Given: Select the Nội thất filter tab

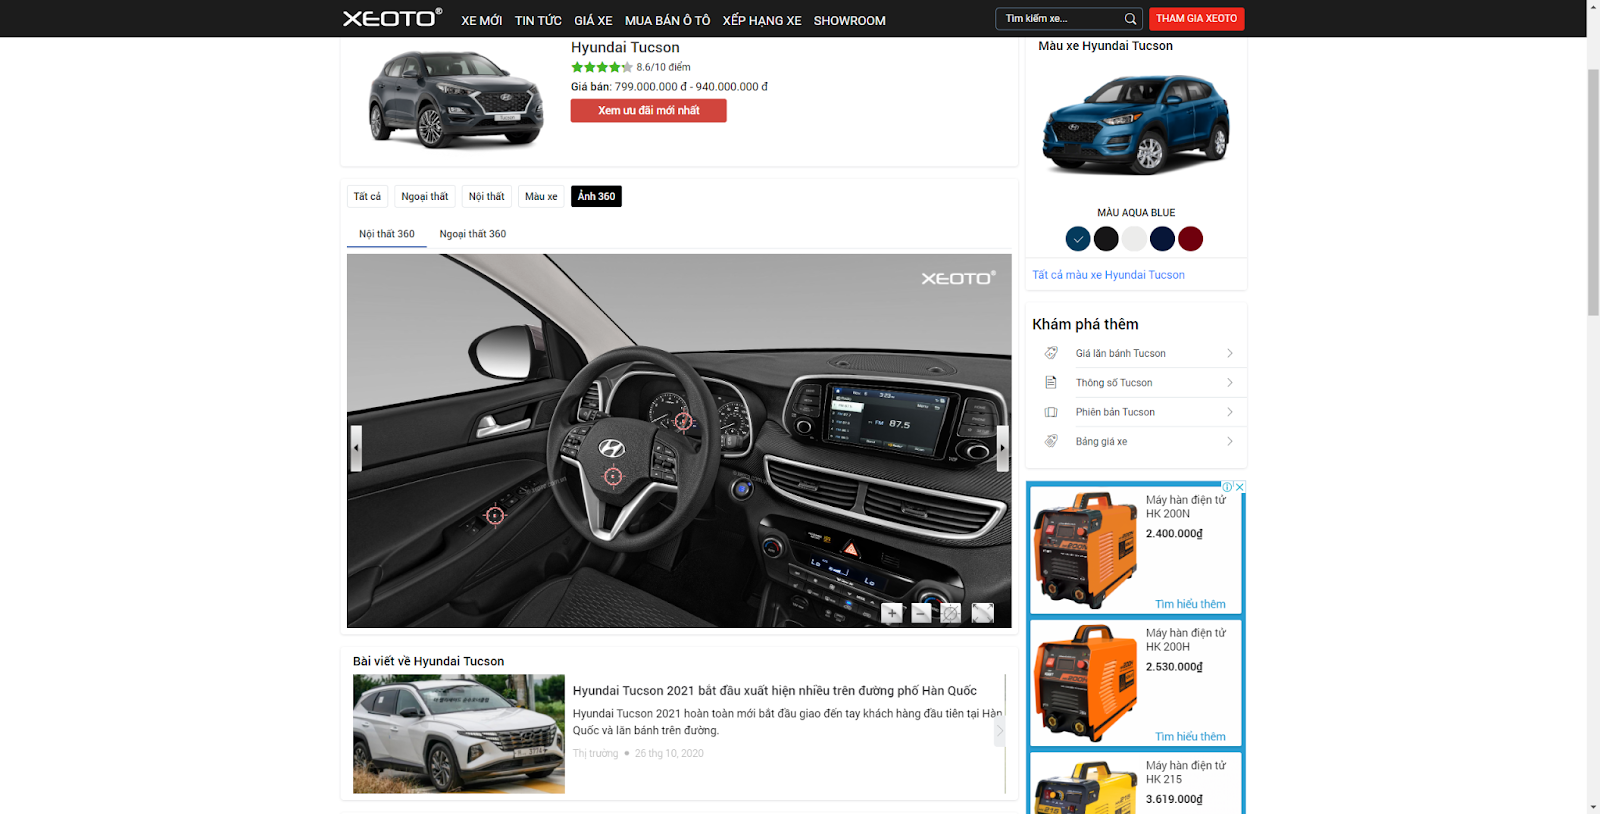Looking at the screenshot, I should [x=487, y=196].
